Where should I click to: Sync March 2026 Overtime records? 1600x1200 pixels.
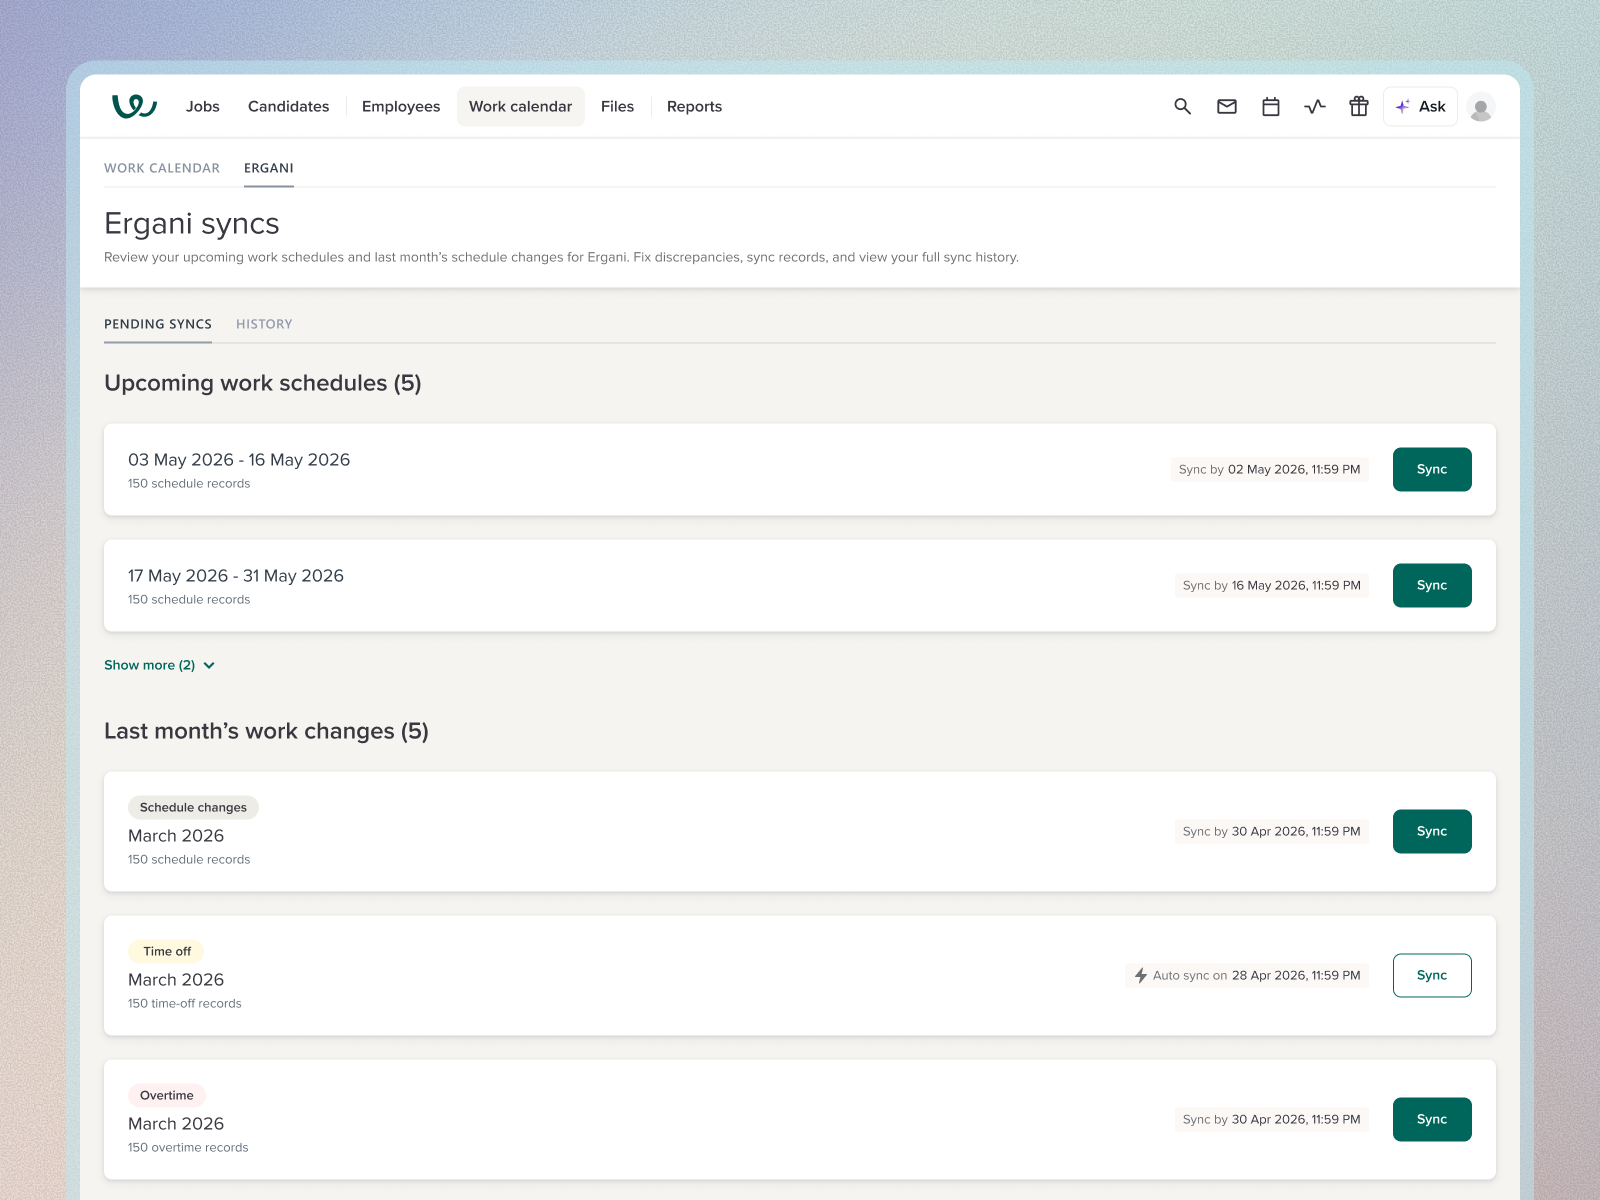pyautogui.click(x=1432, y=1119)
